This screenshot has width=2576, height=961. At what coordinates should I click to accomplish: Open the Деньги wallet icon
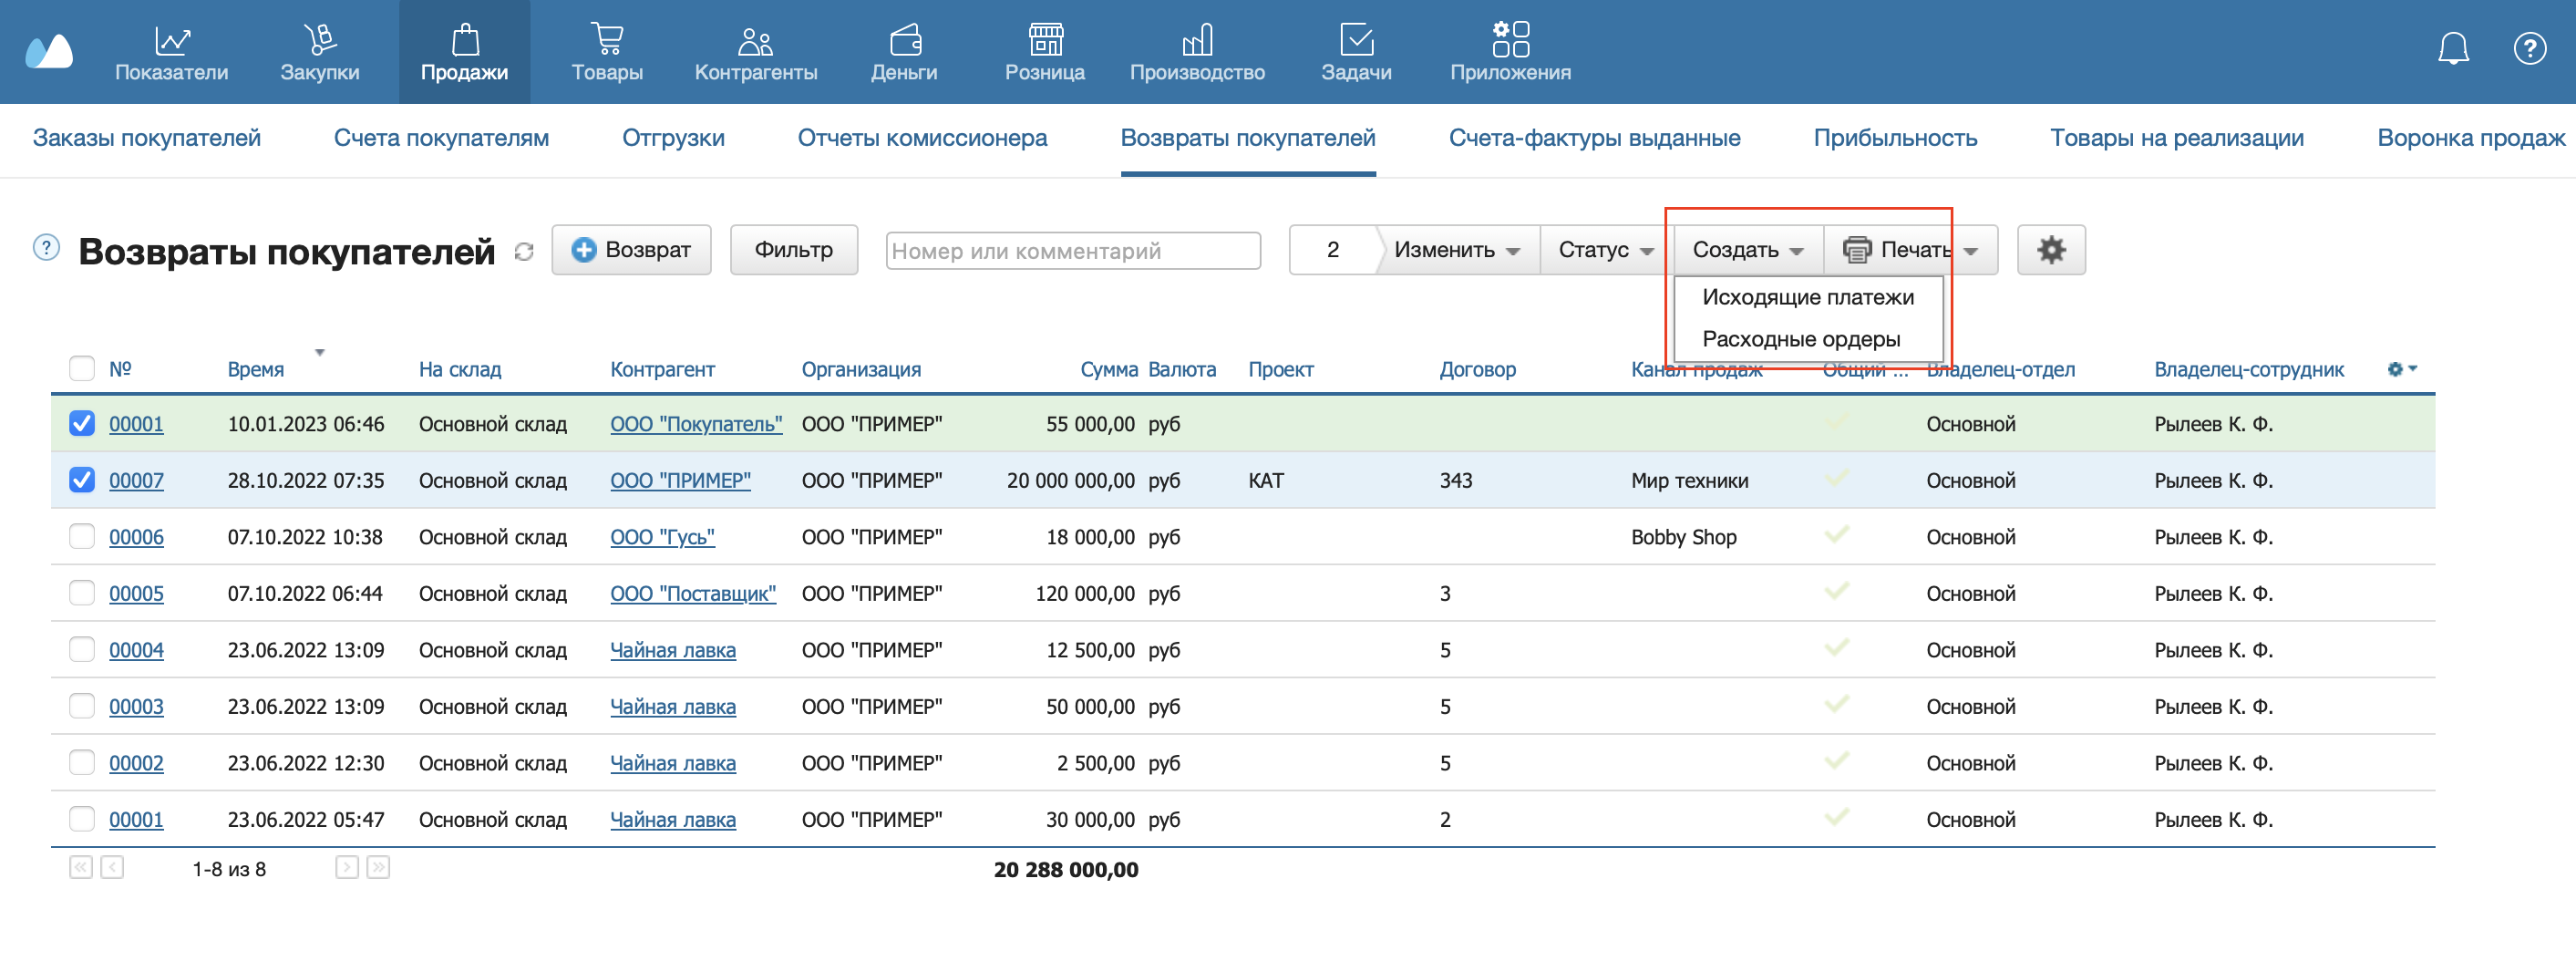[904, 40]
